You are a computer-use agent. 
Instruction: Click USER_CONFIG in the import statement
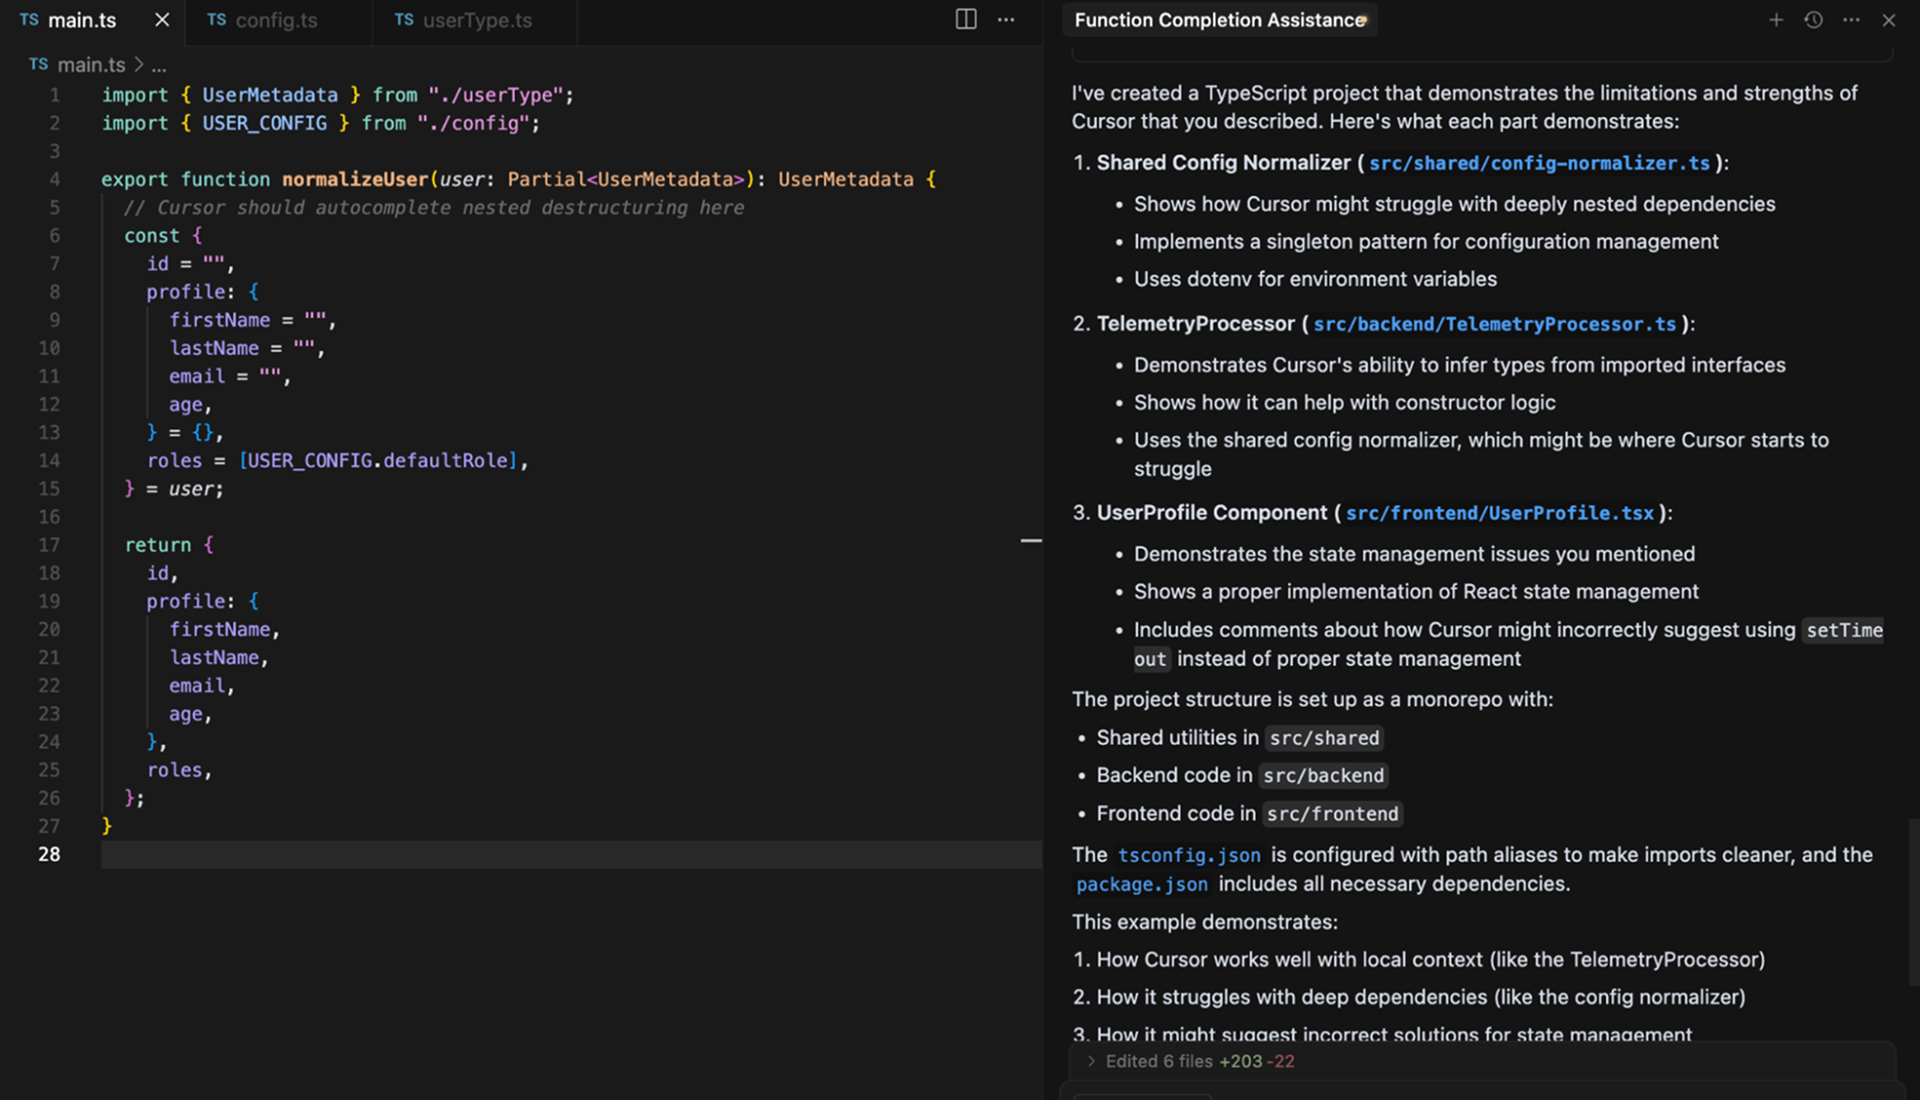264,123
